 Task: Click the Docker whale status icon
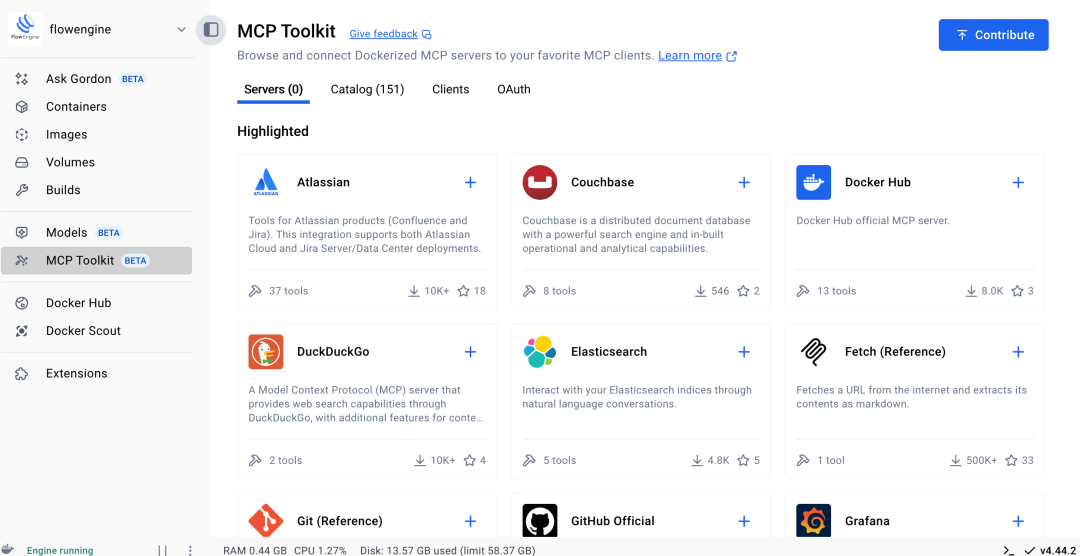pyautogui.click(x=8, y=550)
